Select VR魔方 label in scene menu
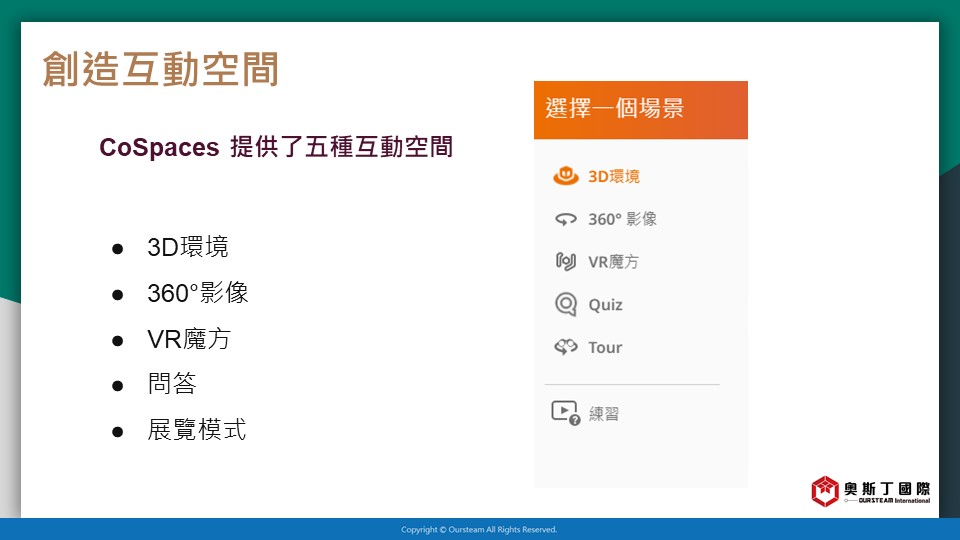Viewport: 960px width, 540px height. (613, 262)
